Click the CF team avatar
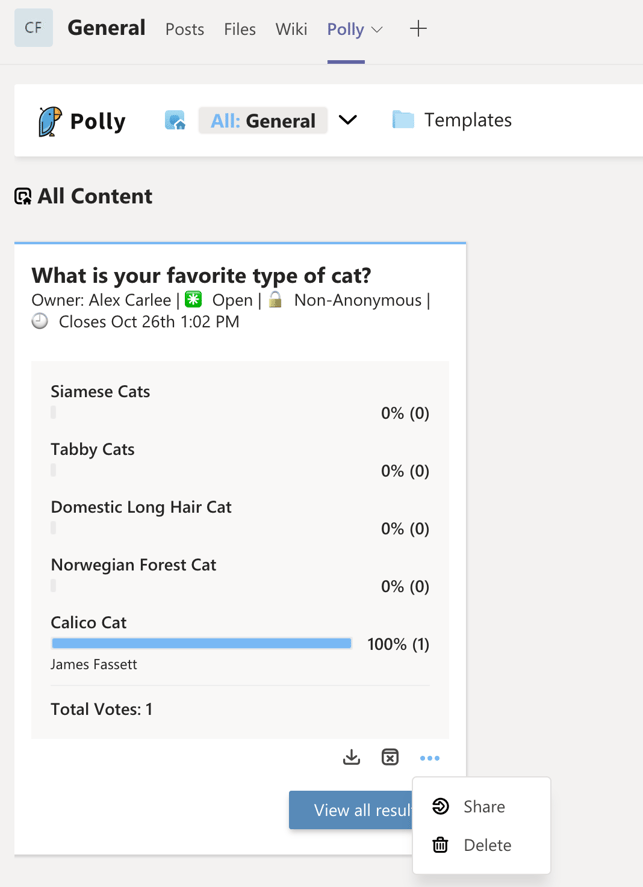This screenshot has height=887, width=643. pyautogui.click(x=33, y=28)
